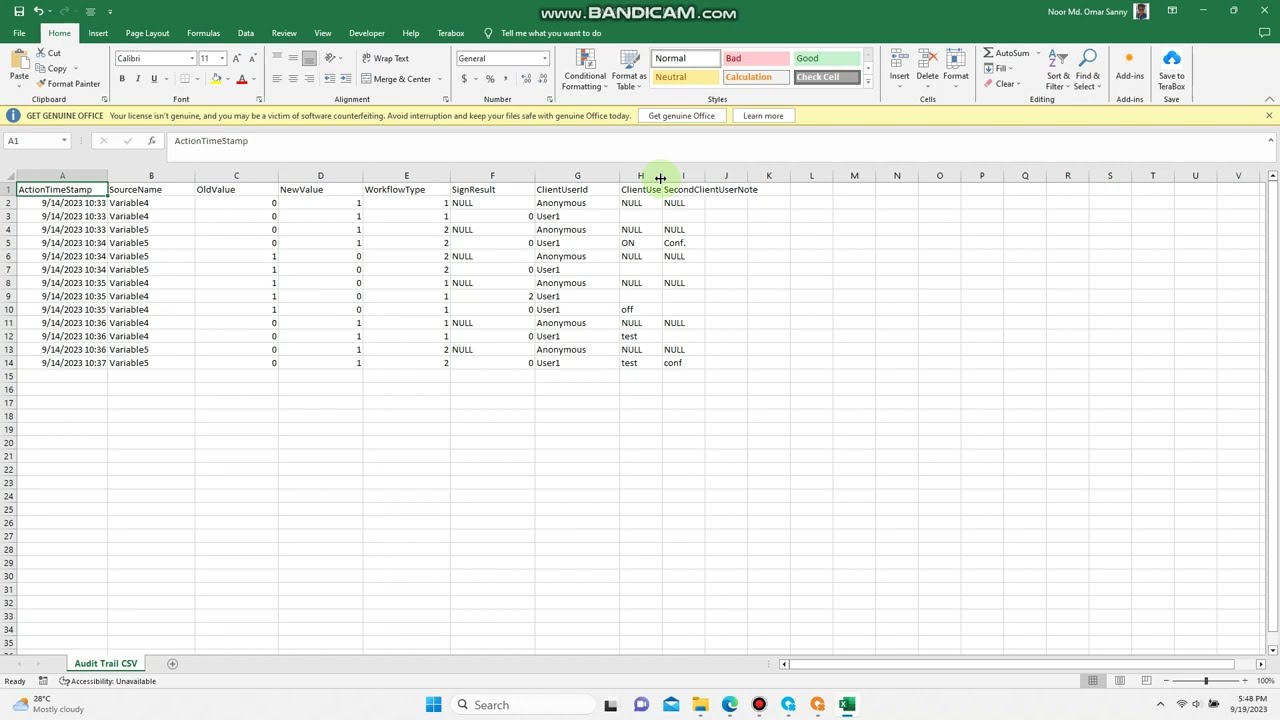Click the Font Color letter A icon
Screen dimensions: 1280x720
(241, 79)
